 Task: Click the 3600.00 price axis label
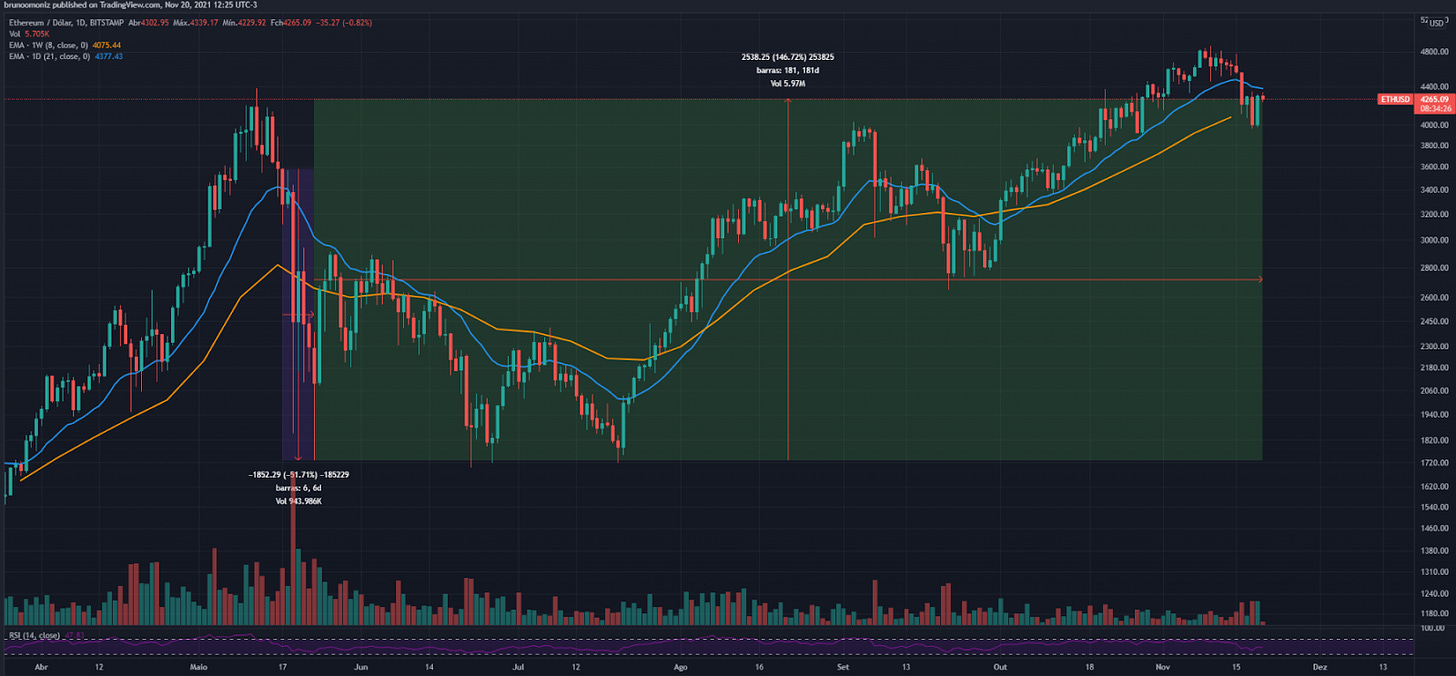(x=1435, y=167)
